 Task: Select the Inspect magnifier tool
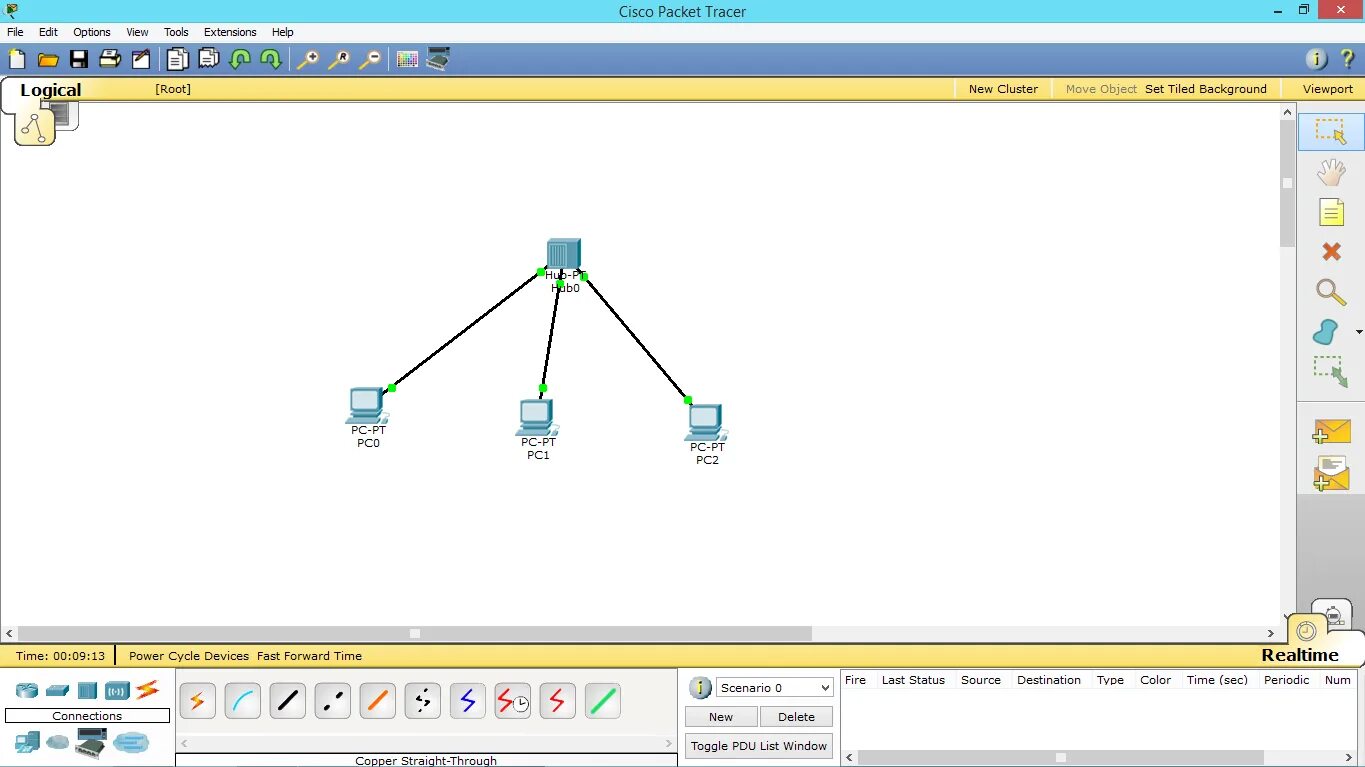point(1331,292)
